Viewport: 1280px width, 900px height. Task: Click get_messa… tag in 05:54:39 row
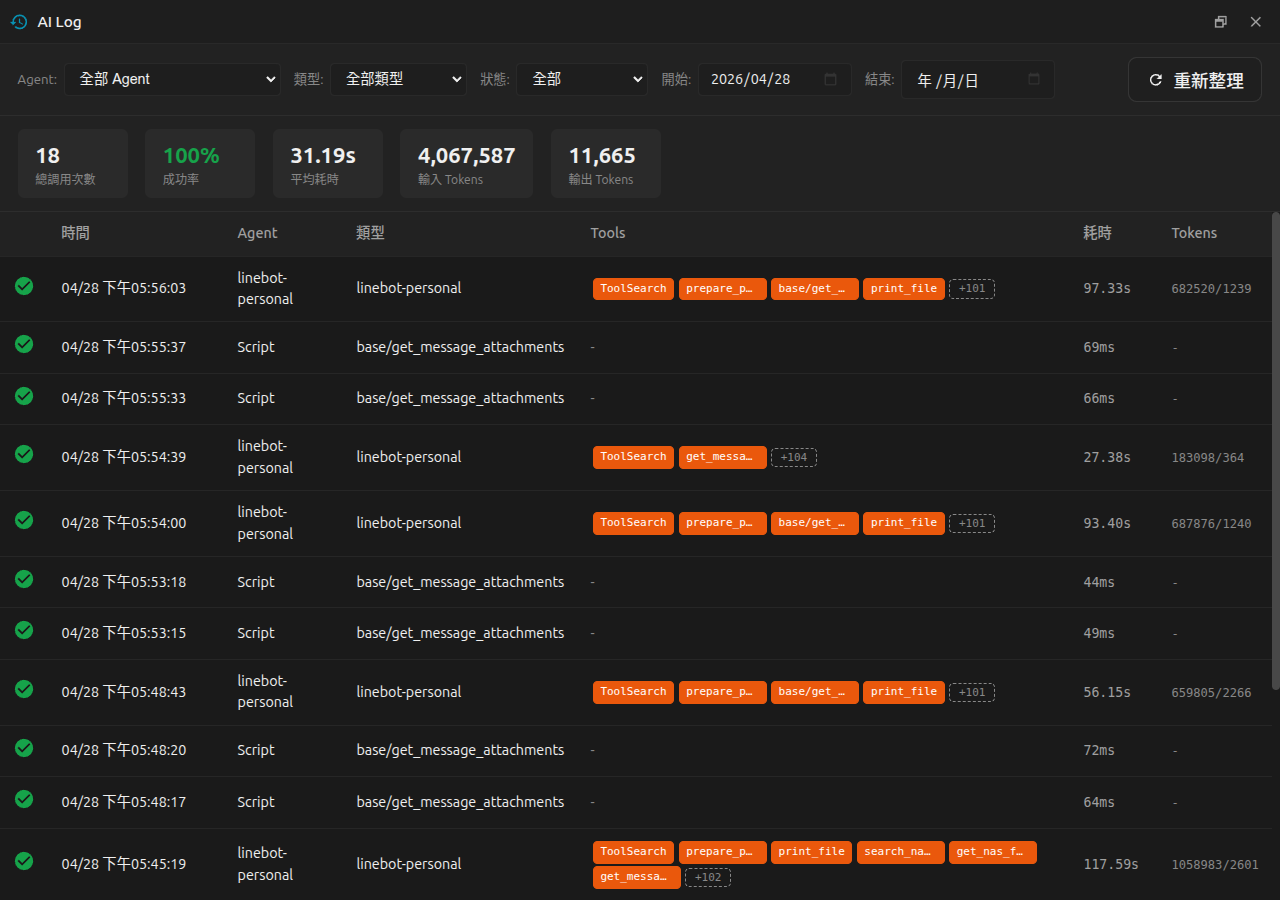pos(723,457)
